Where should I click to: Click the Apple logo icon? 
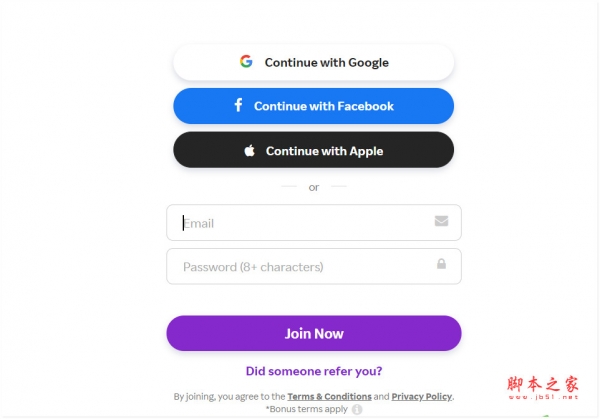point(249,151)
